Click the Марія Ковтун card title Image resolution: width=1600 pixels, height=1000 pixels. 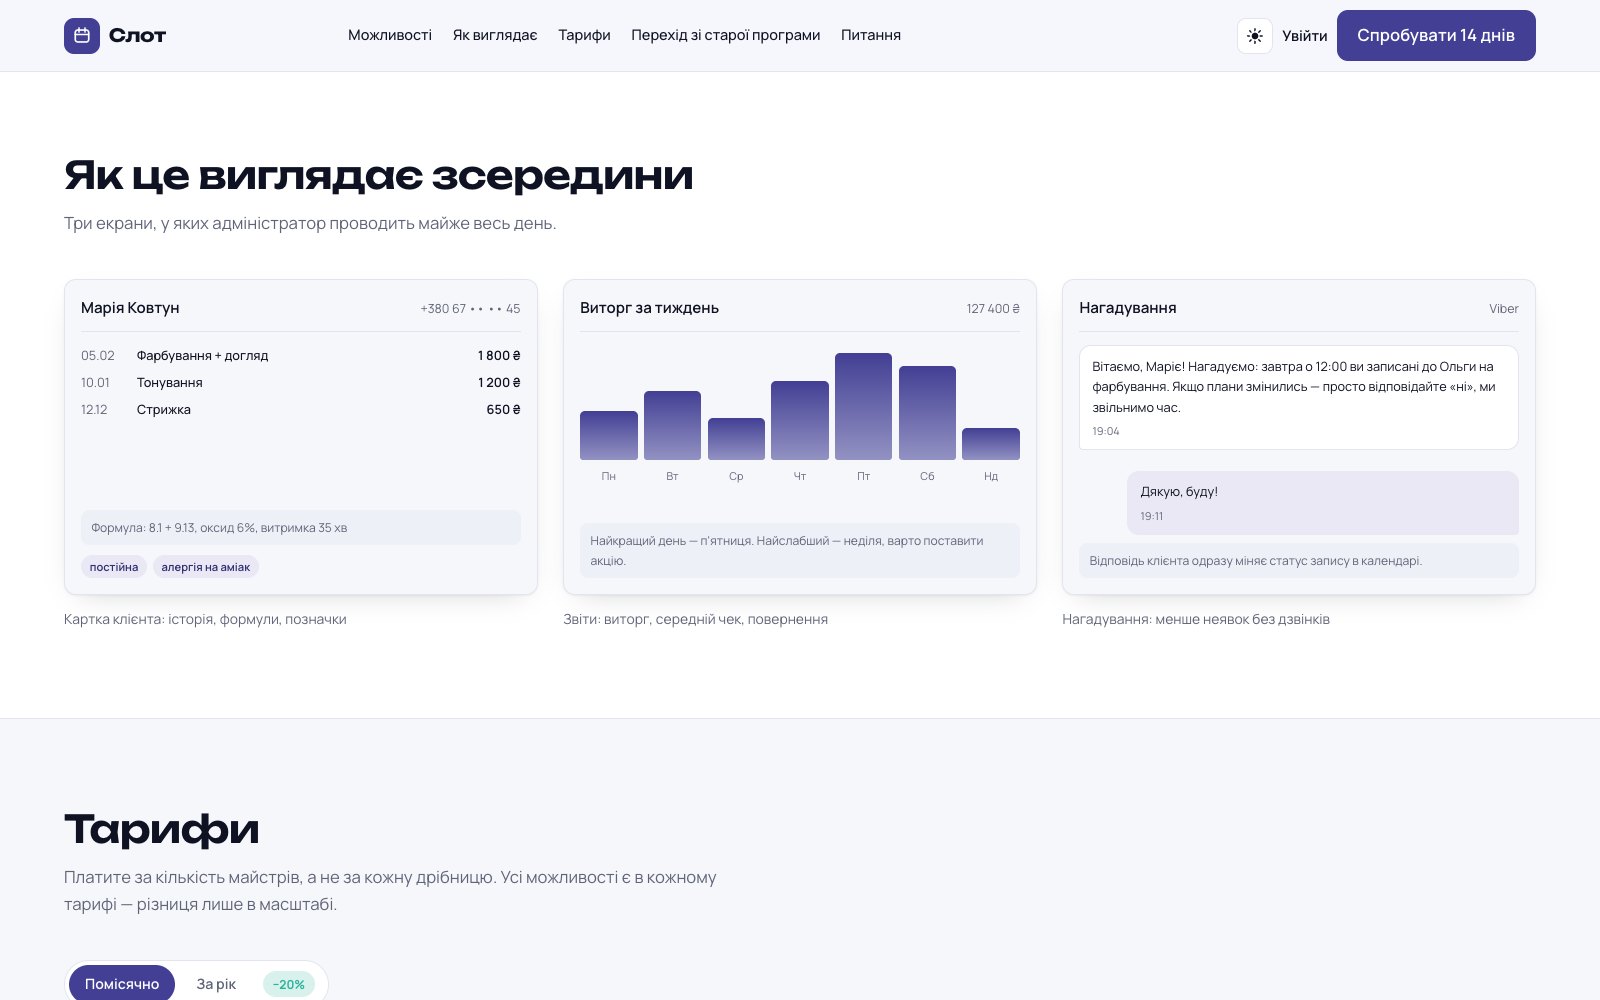pos(130,308)
